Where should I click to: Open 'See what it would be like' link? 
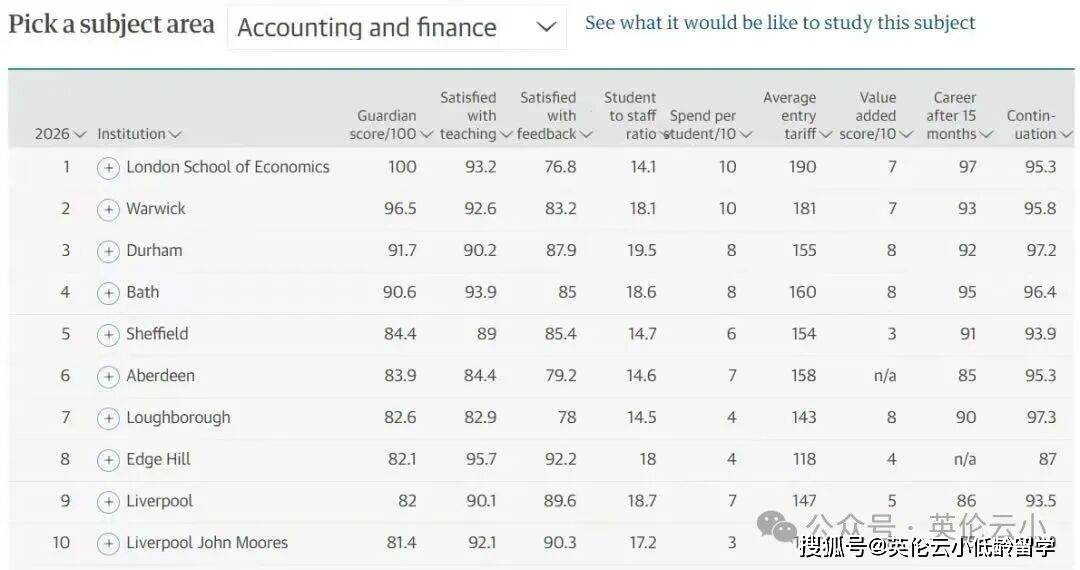pyautogui.click(x=780, y=22)
